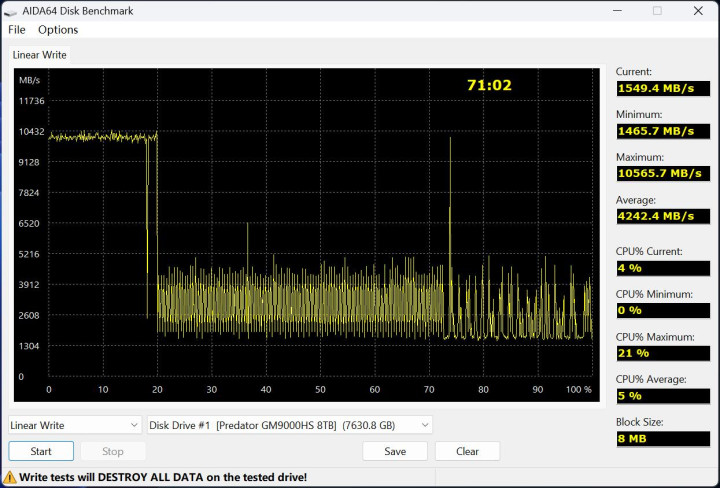Open the File menu

[16, 30]
